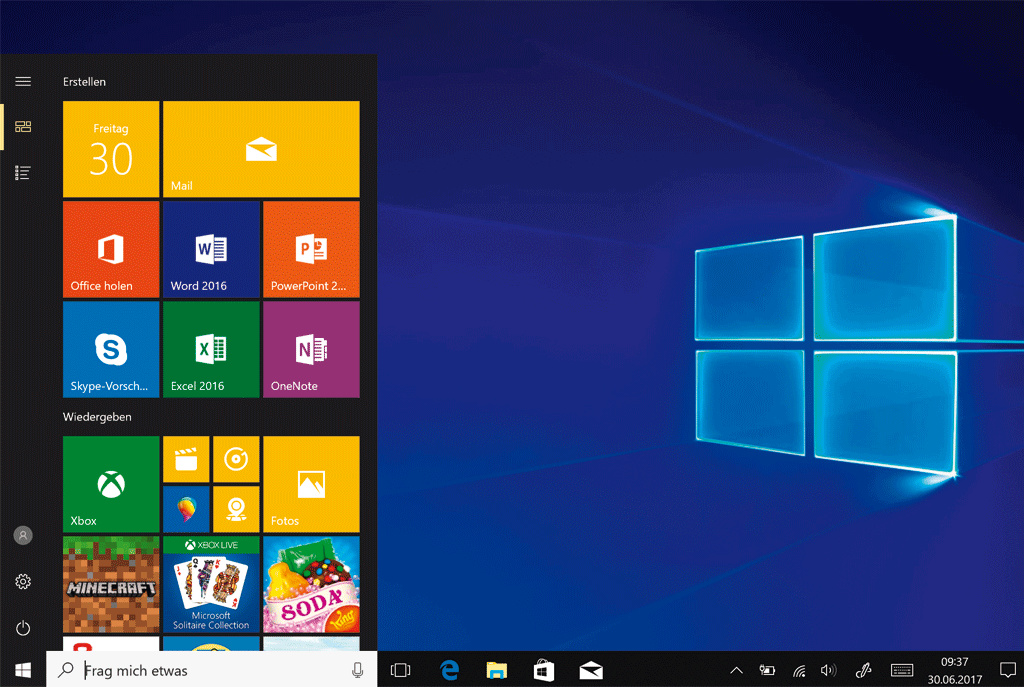Open the Xbox tile

[x=111, y=484]
